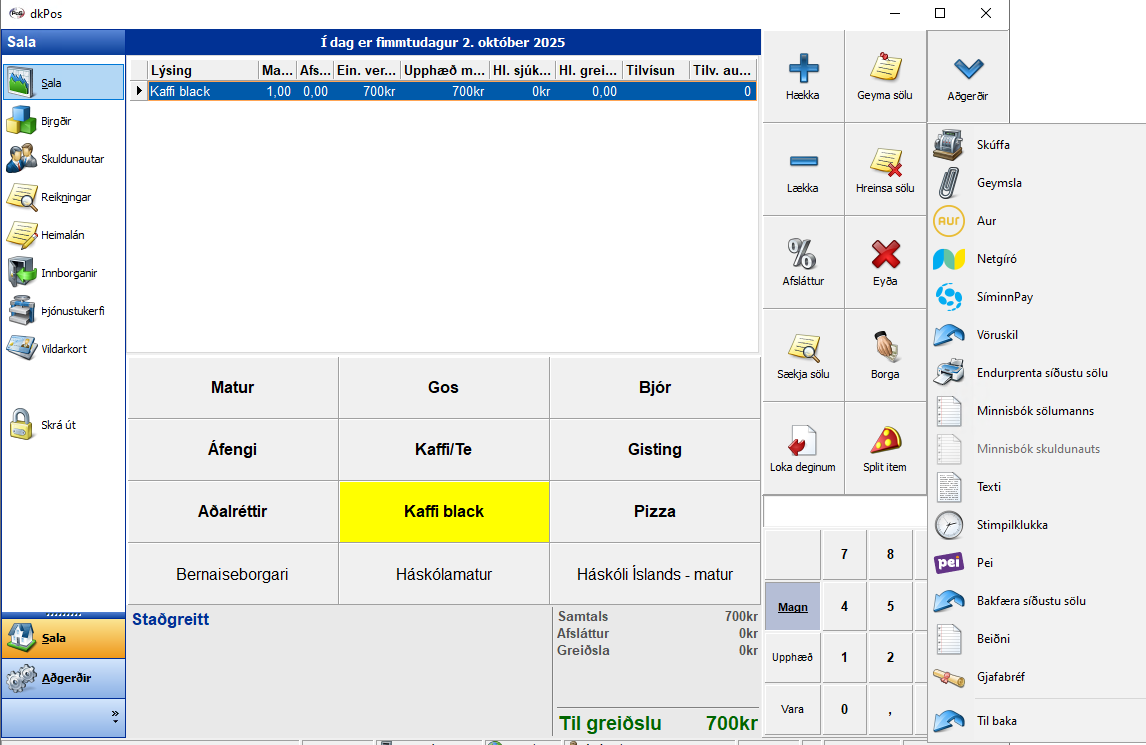Select the Vara keypad mode
Screen dimensions: 1146x745
tap(792, 710)
